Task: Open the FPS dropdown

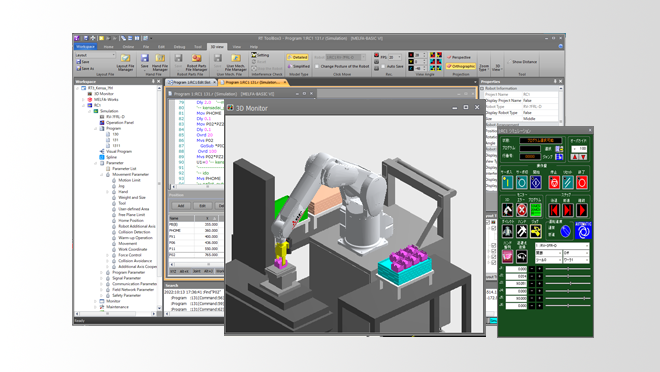Action: (394, 57)
